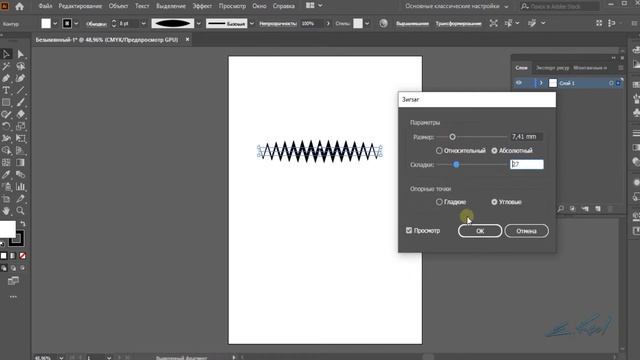
Task: Select the Slice tool
Action: point(20,199)
